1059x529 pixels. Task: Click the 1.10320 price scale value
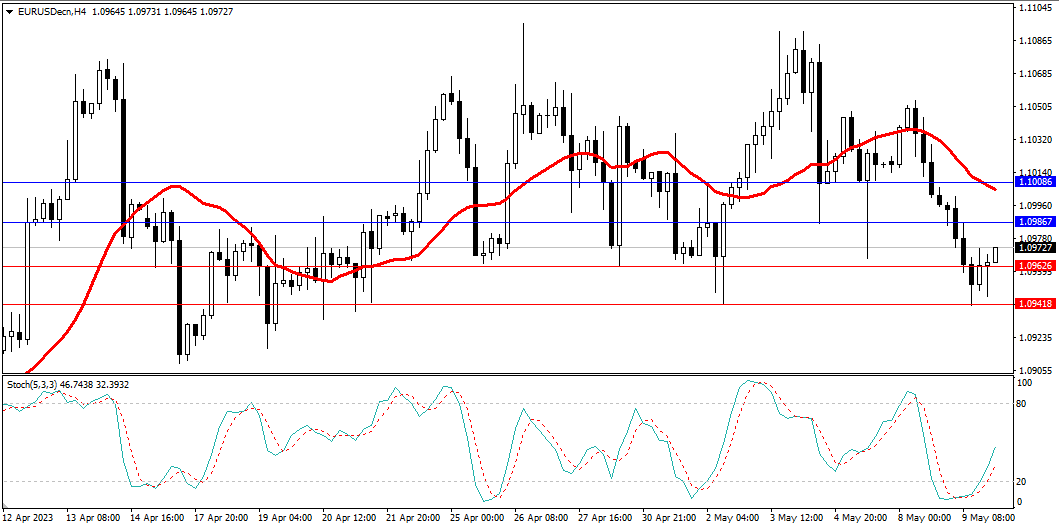(1033, 140)
